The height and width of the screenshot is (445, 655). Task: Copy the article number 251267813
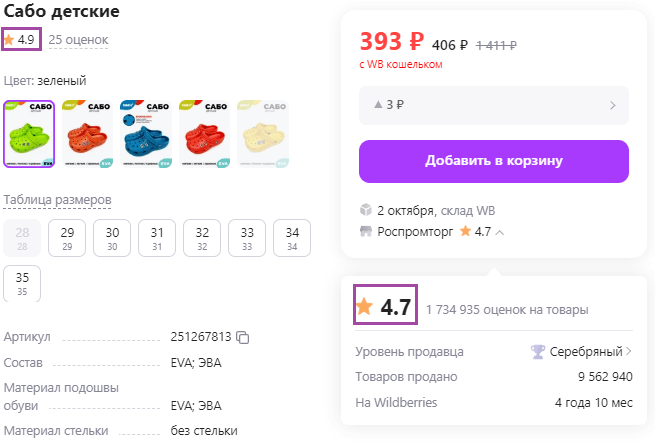click(243, 337)
